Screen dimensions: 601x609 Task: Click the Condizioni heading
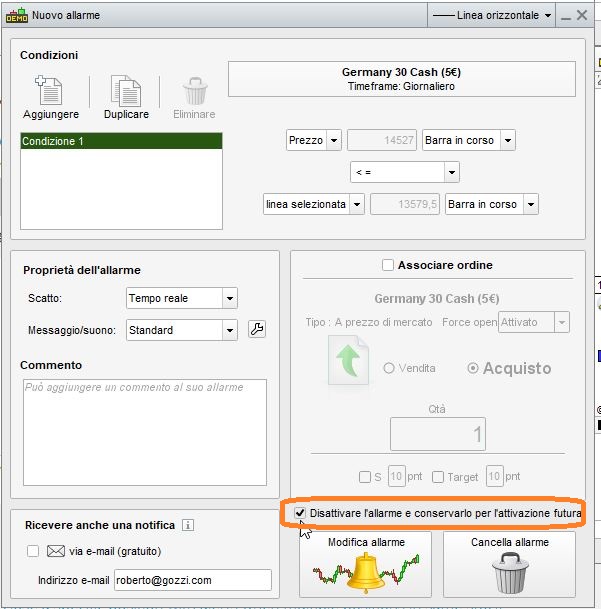49,55
